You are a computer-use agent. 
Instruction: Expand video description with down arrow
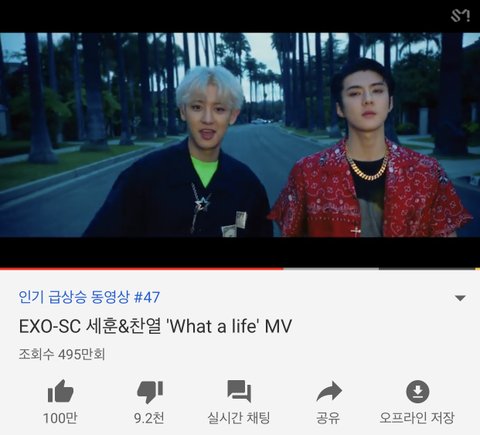[x=460, y=298]
